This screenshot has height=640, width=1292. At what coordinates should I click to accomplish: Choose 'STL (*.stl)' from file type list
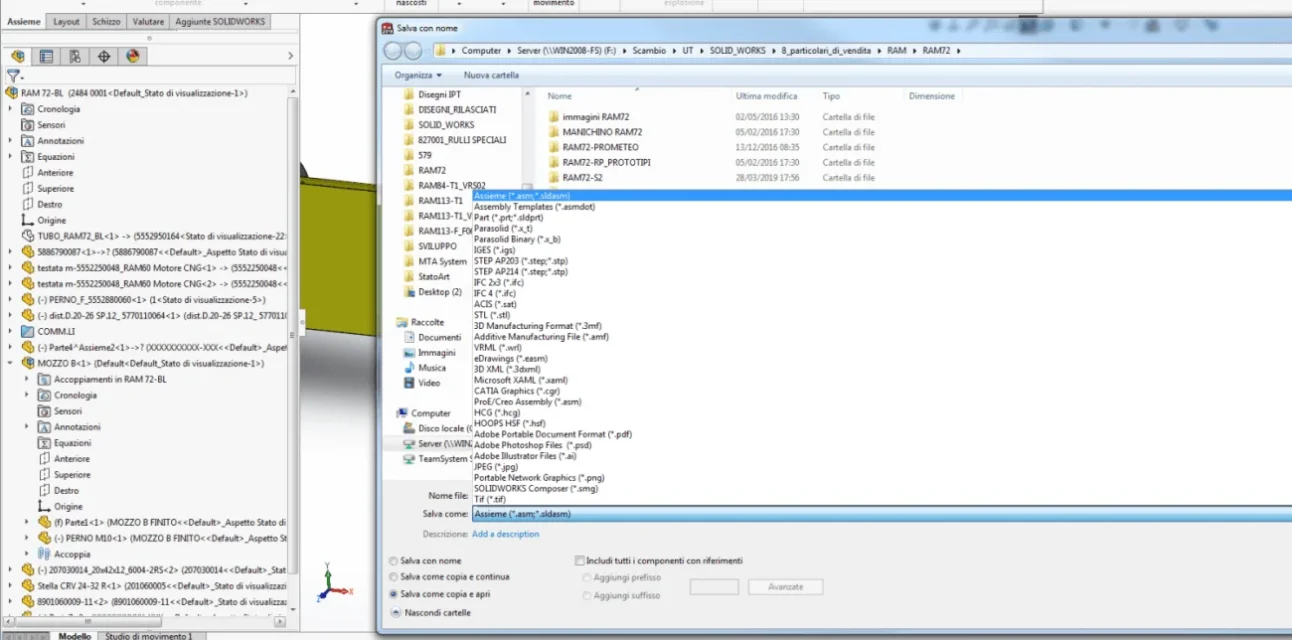coord(492,315)
